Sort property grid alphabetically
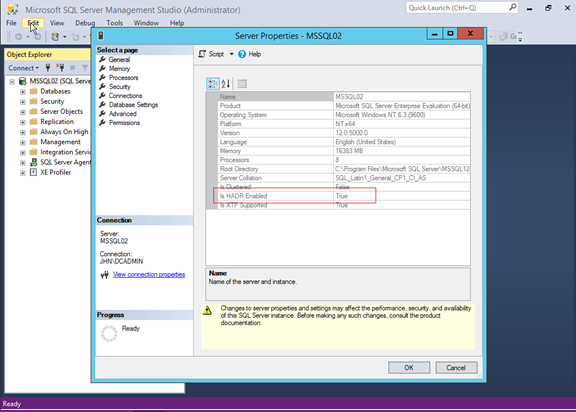576x412 pixels. point(226,84)
